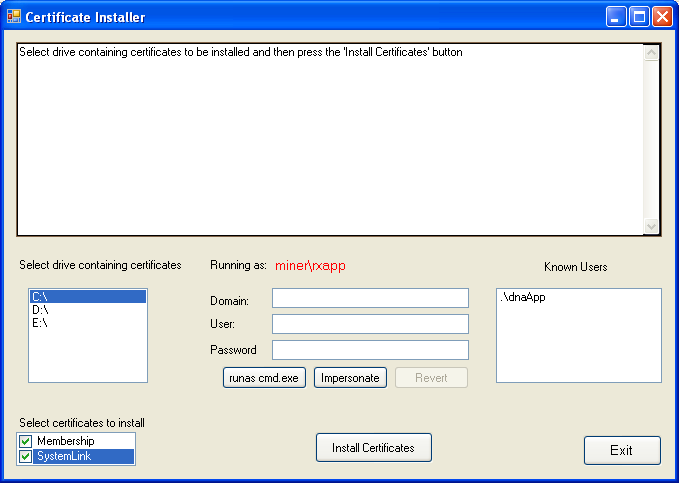Click the Impersonate button
This screenshot has height=483, width=679.
tap(350, 378)
